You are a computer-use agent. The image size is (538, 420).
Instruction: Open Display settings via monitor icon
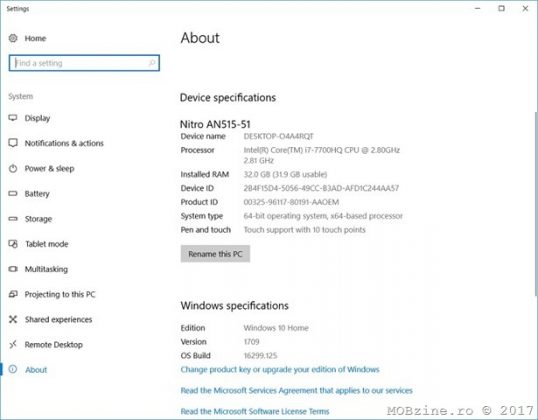click(13, 118)
